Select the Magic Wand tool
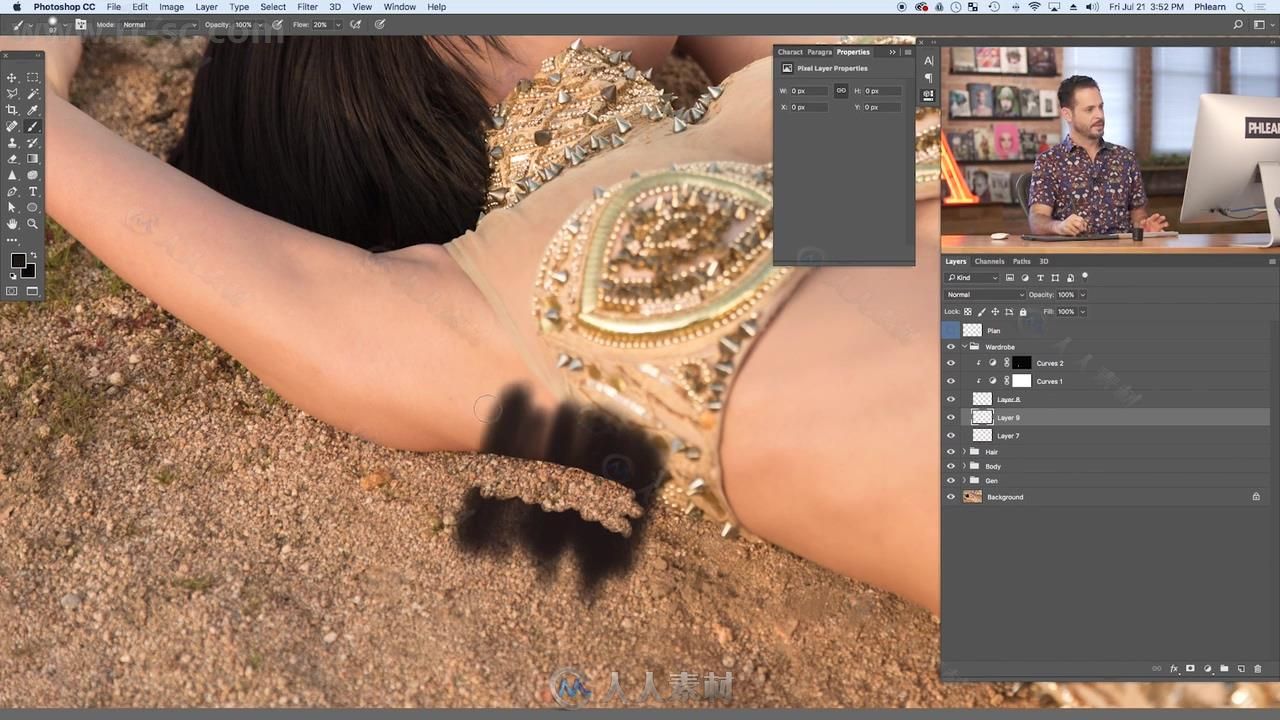The image size is (1280, 720). 33,94
